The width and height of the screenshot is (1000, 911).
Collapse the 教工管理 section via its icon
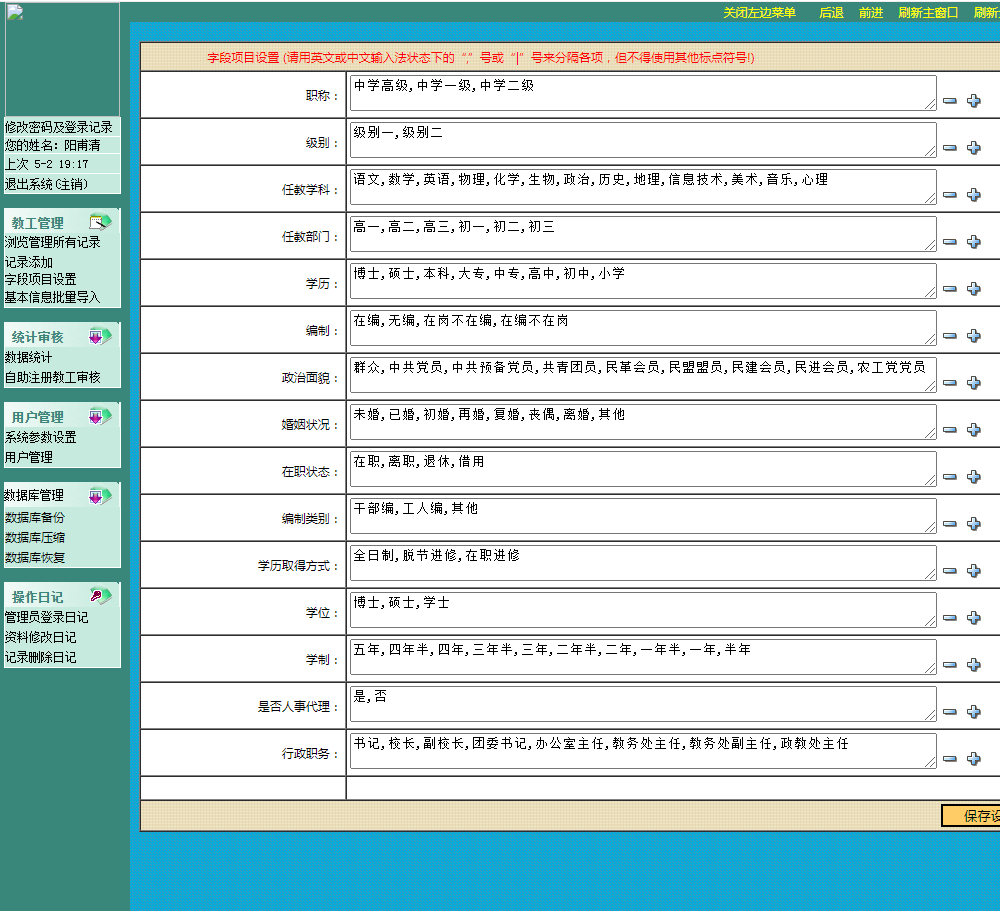(100, 221)
